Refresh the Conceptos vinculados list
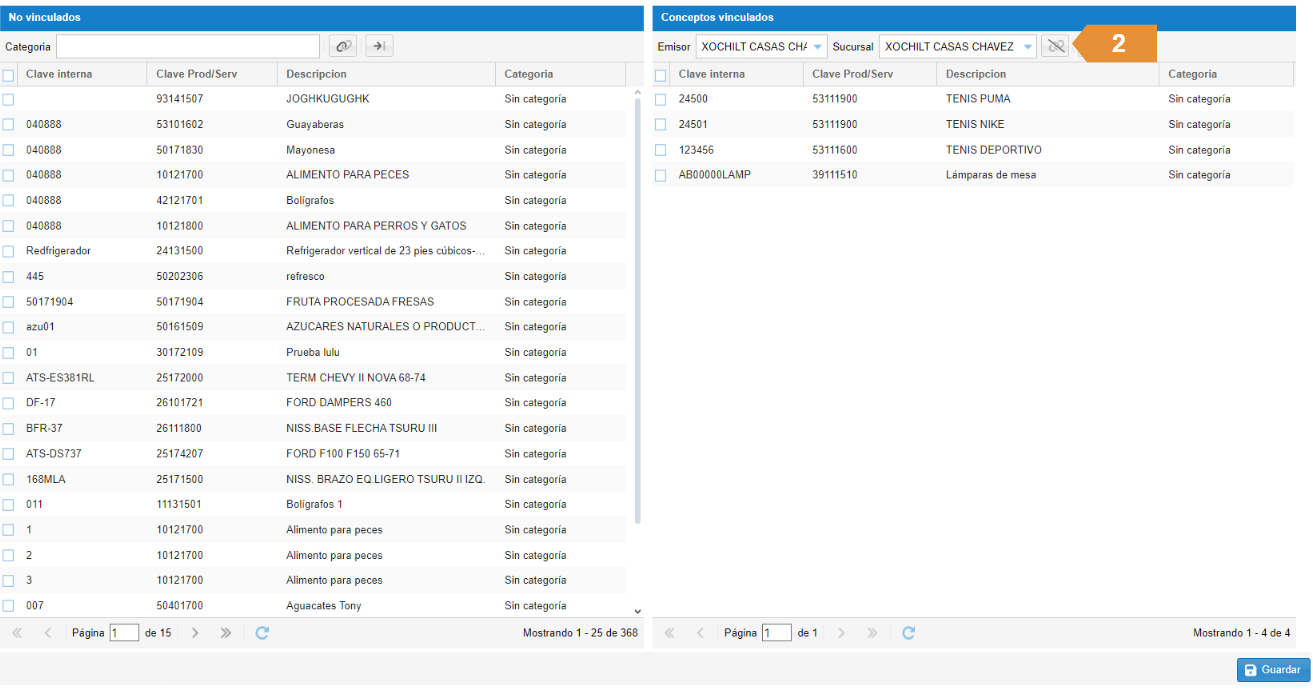1313x689 pixels. (x=908, y=633)
